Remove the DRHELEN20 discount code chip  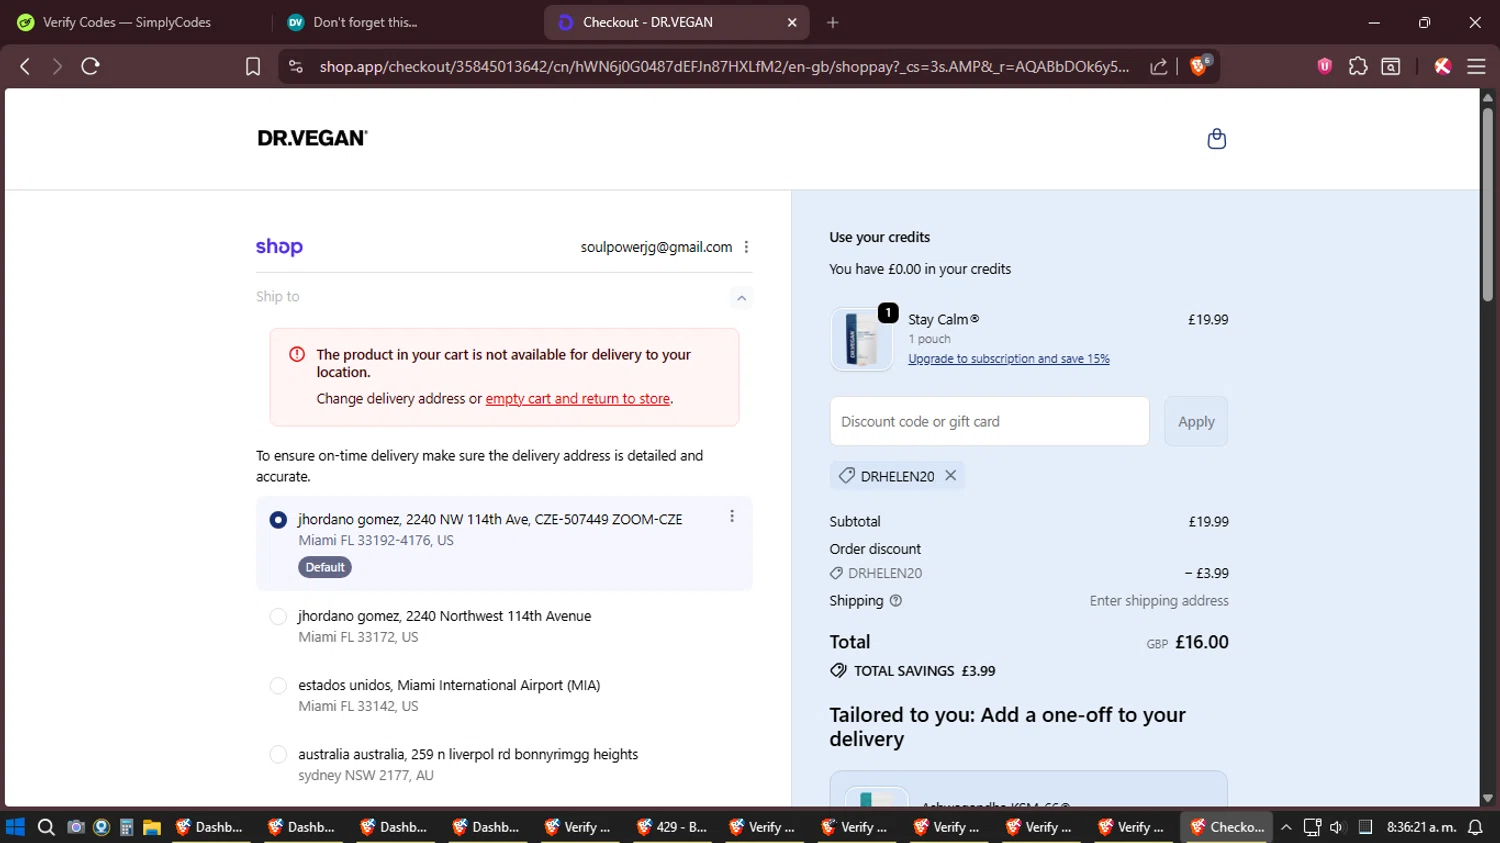pos(951,476)
